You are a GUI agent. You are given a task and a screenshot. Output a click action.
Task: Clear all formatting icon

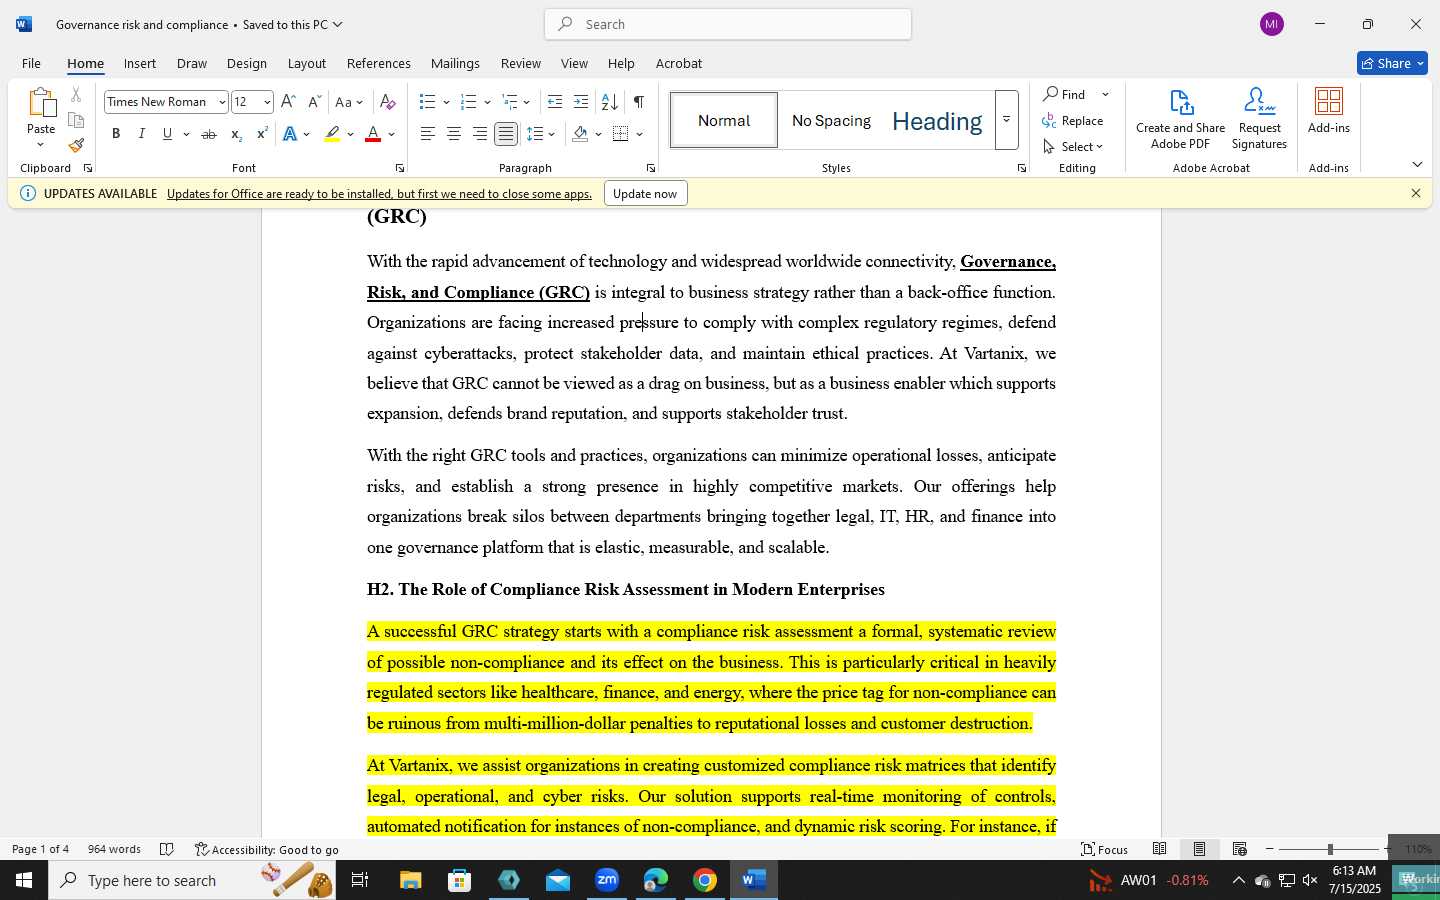388,102
